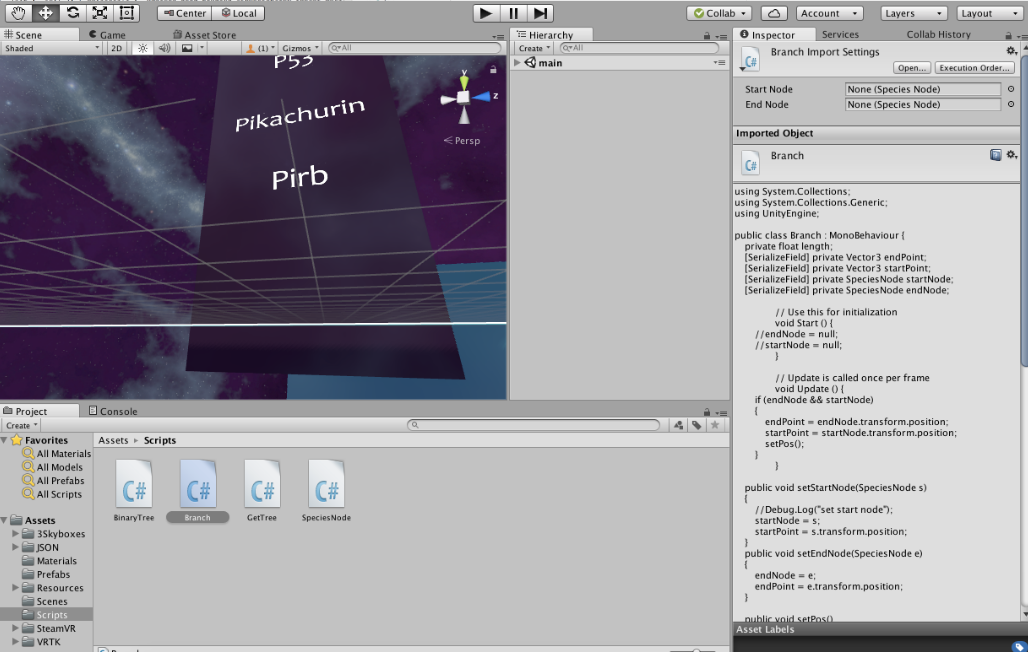The width and height of the screenshot is (1028, 652).
Task: Click the save search star icon
Action: pyautogui.click(x=715, y=425)
